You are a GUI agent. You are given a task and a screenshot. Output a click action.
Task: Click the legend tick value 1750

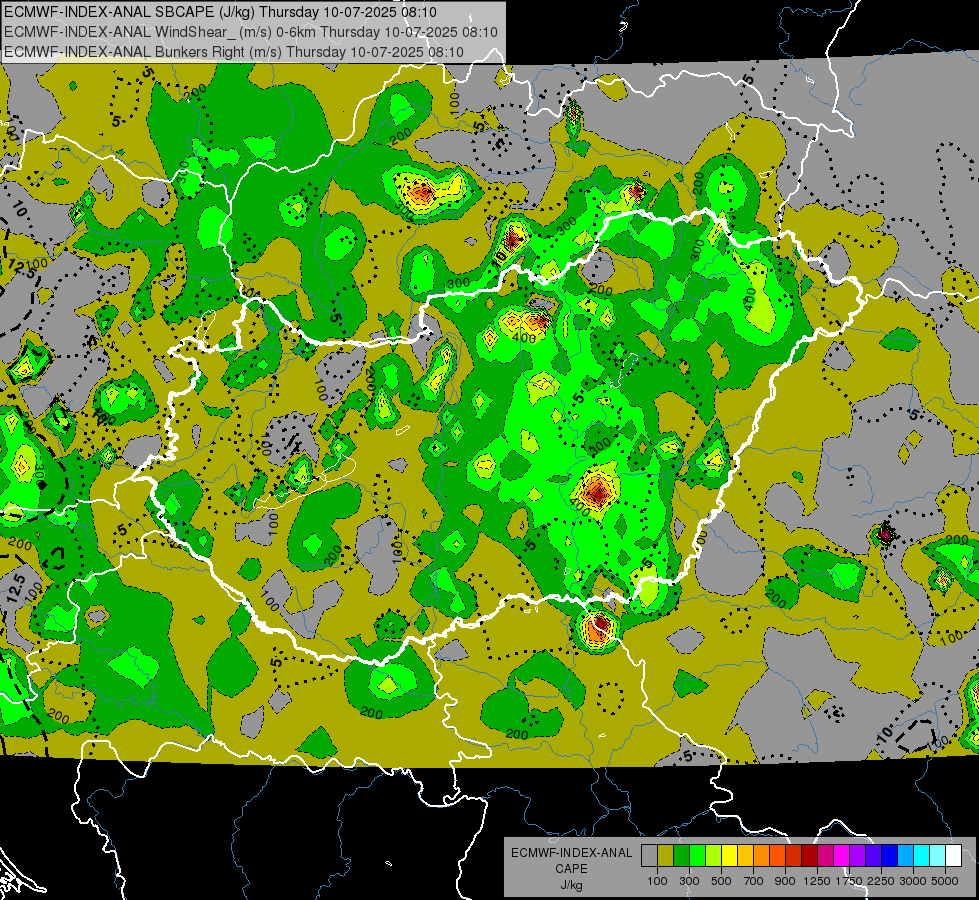click(x=849, y=881)
